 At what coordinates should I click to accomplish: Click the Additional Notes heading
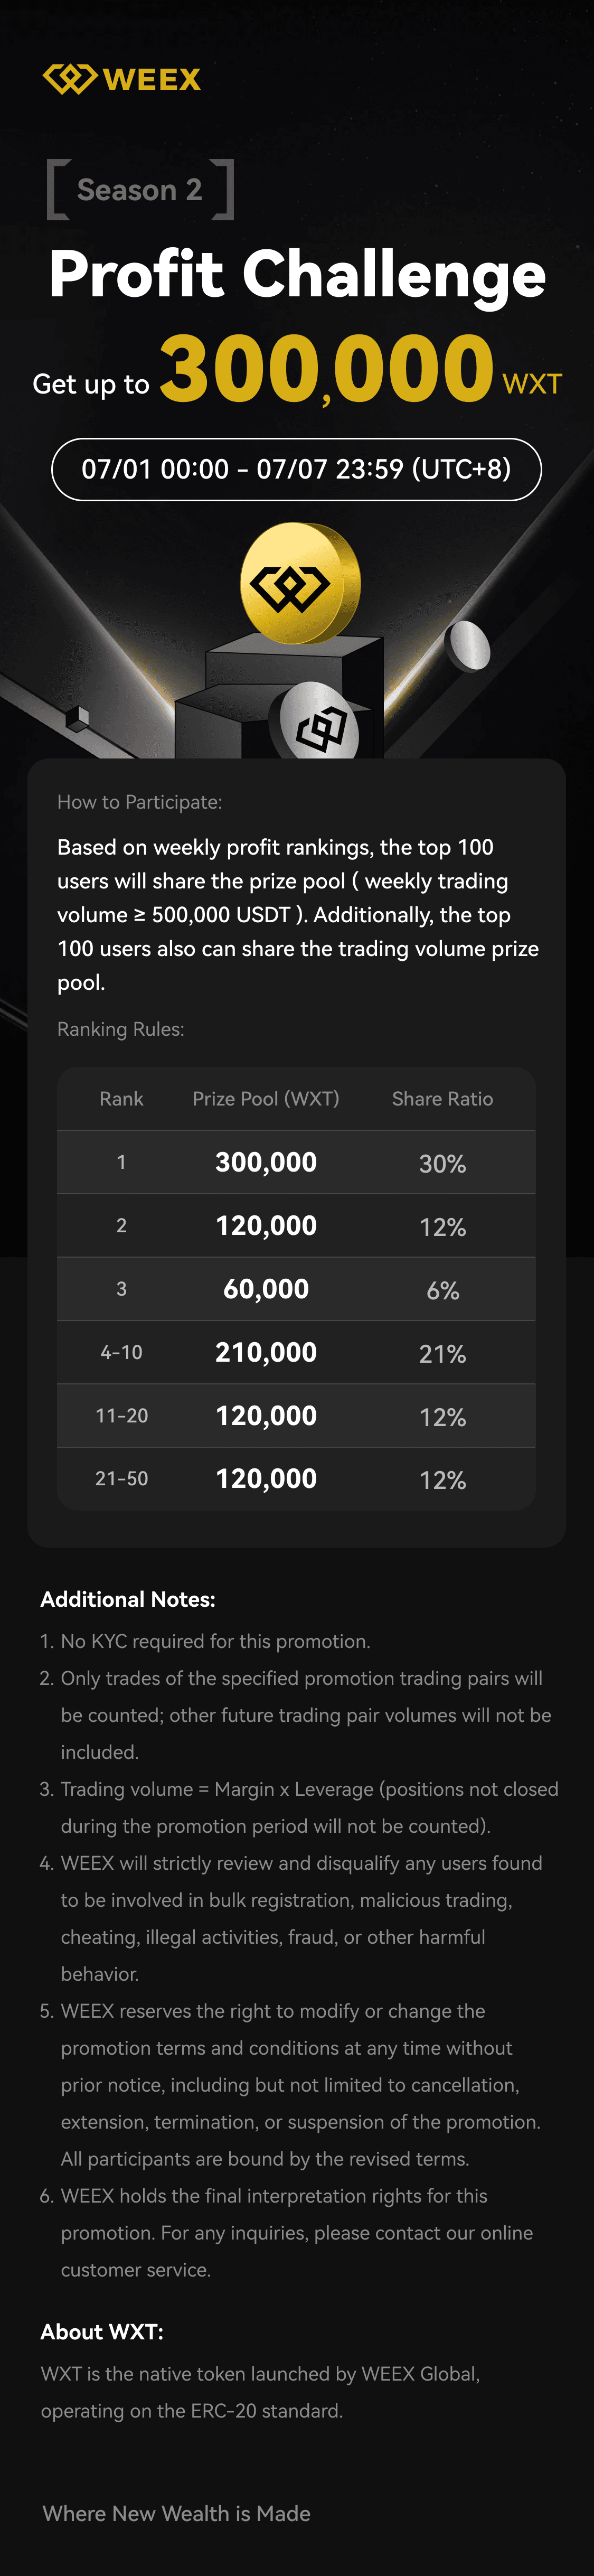pyautogui.click(x=128, y=1599)
